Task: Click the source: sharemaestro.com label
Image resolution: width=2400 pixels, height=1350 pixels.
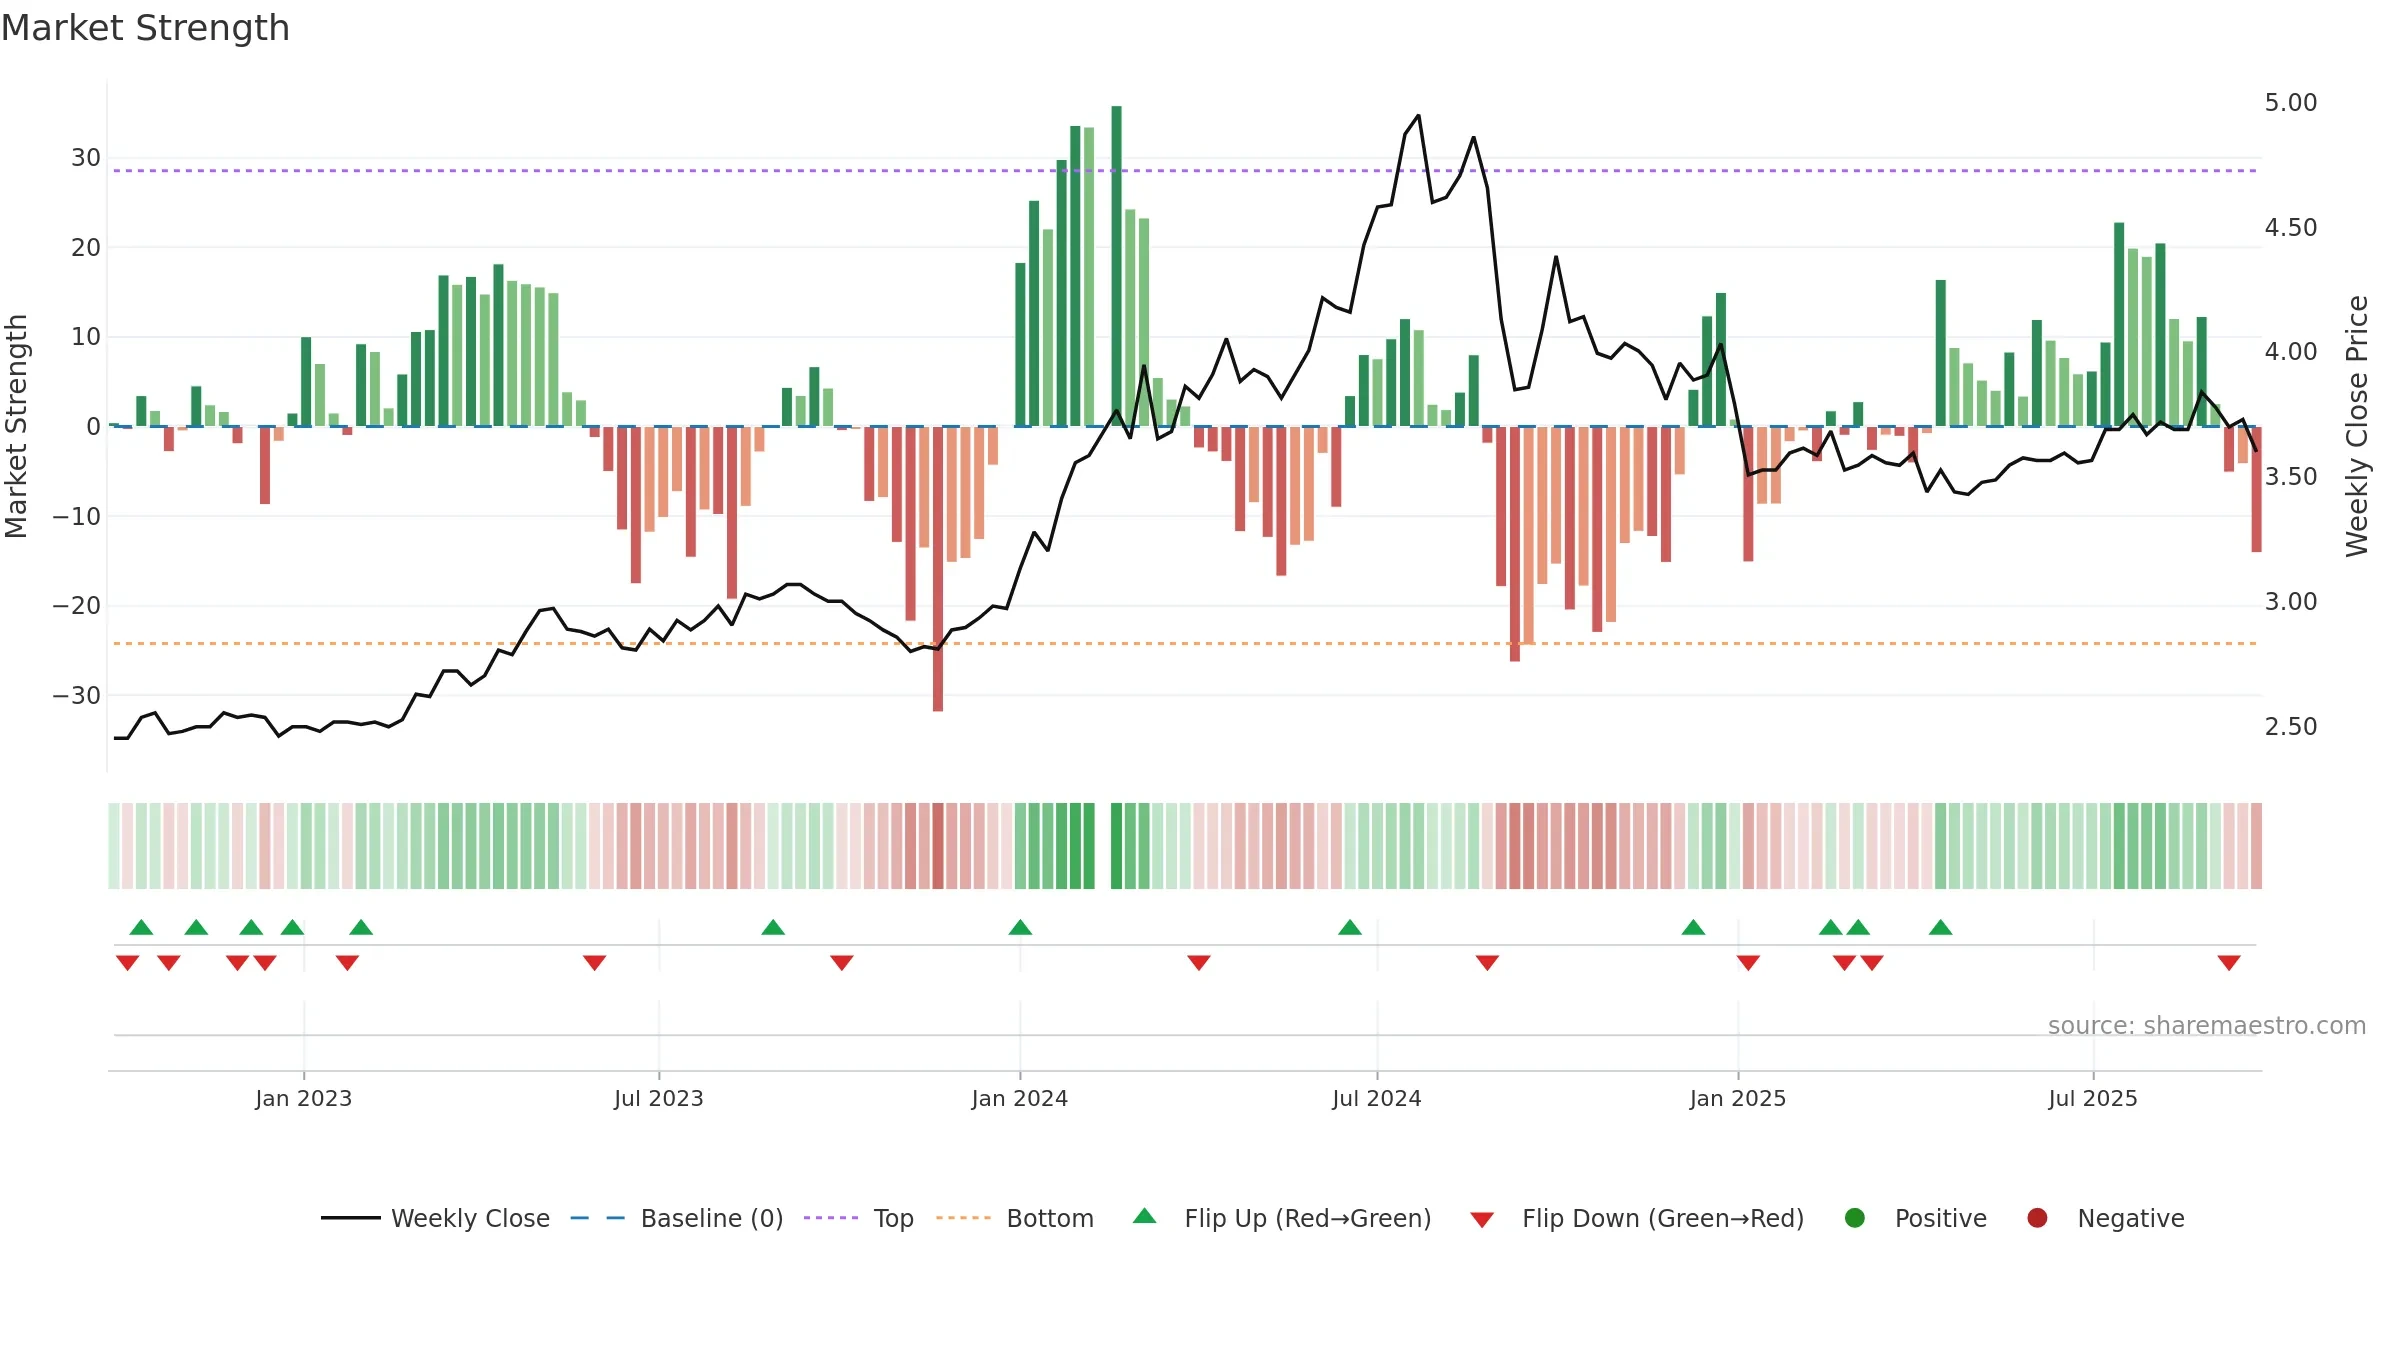Action: click(2207, 1026)
